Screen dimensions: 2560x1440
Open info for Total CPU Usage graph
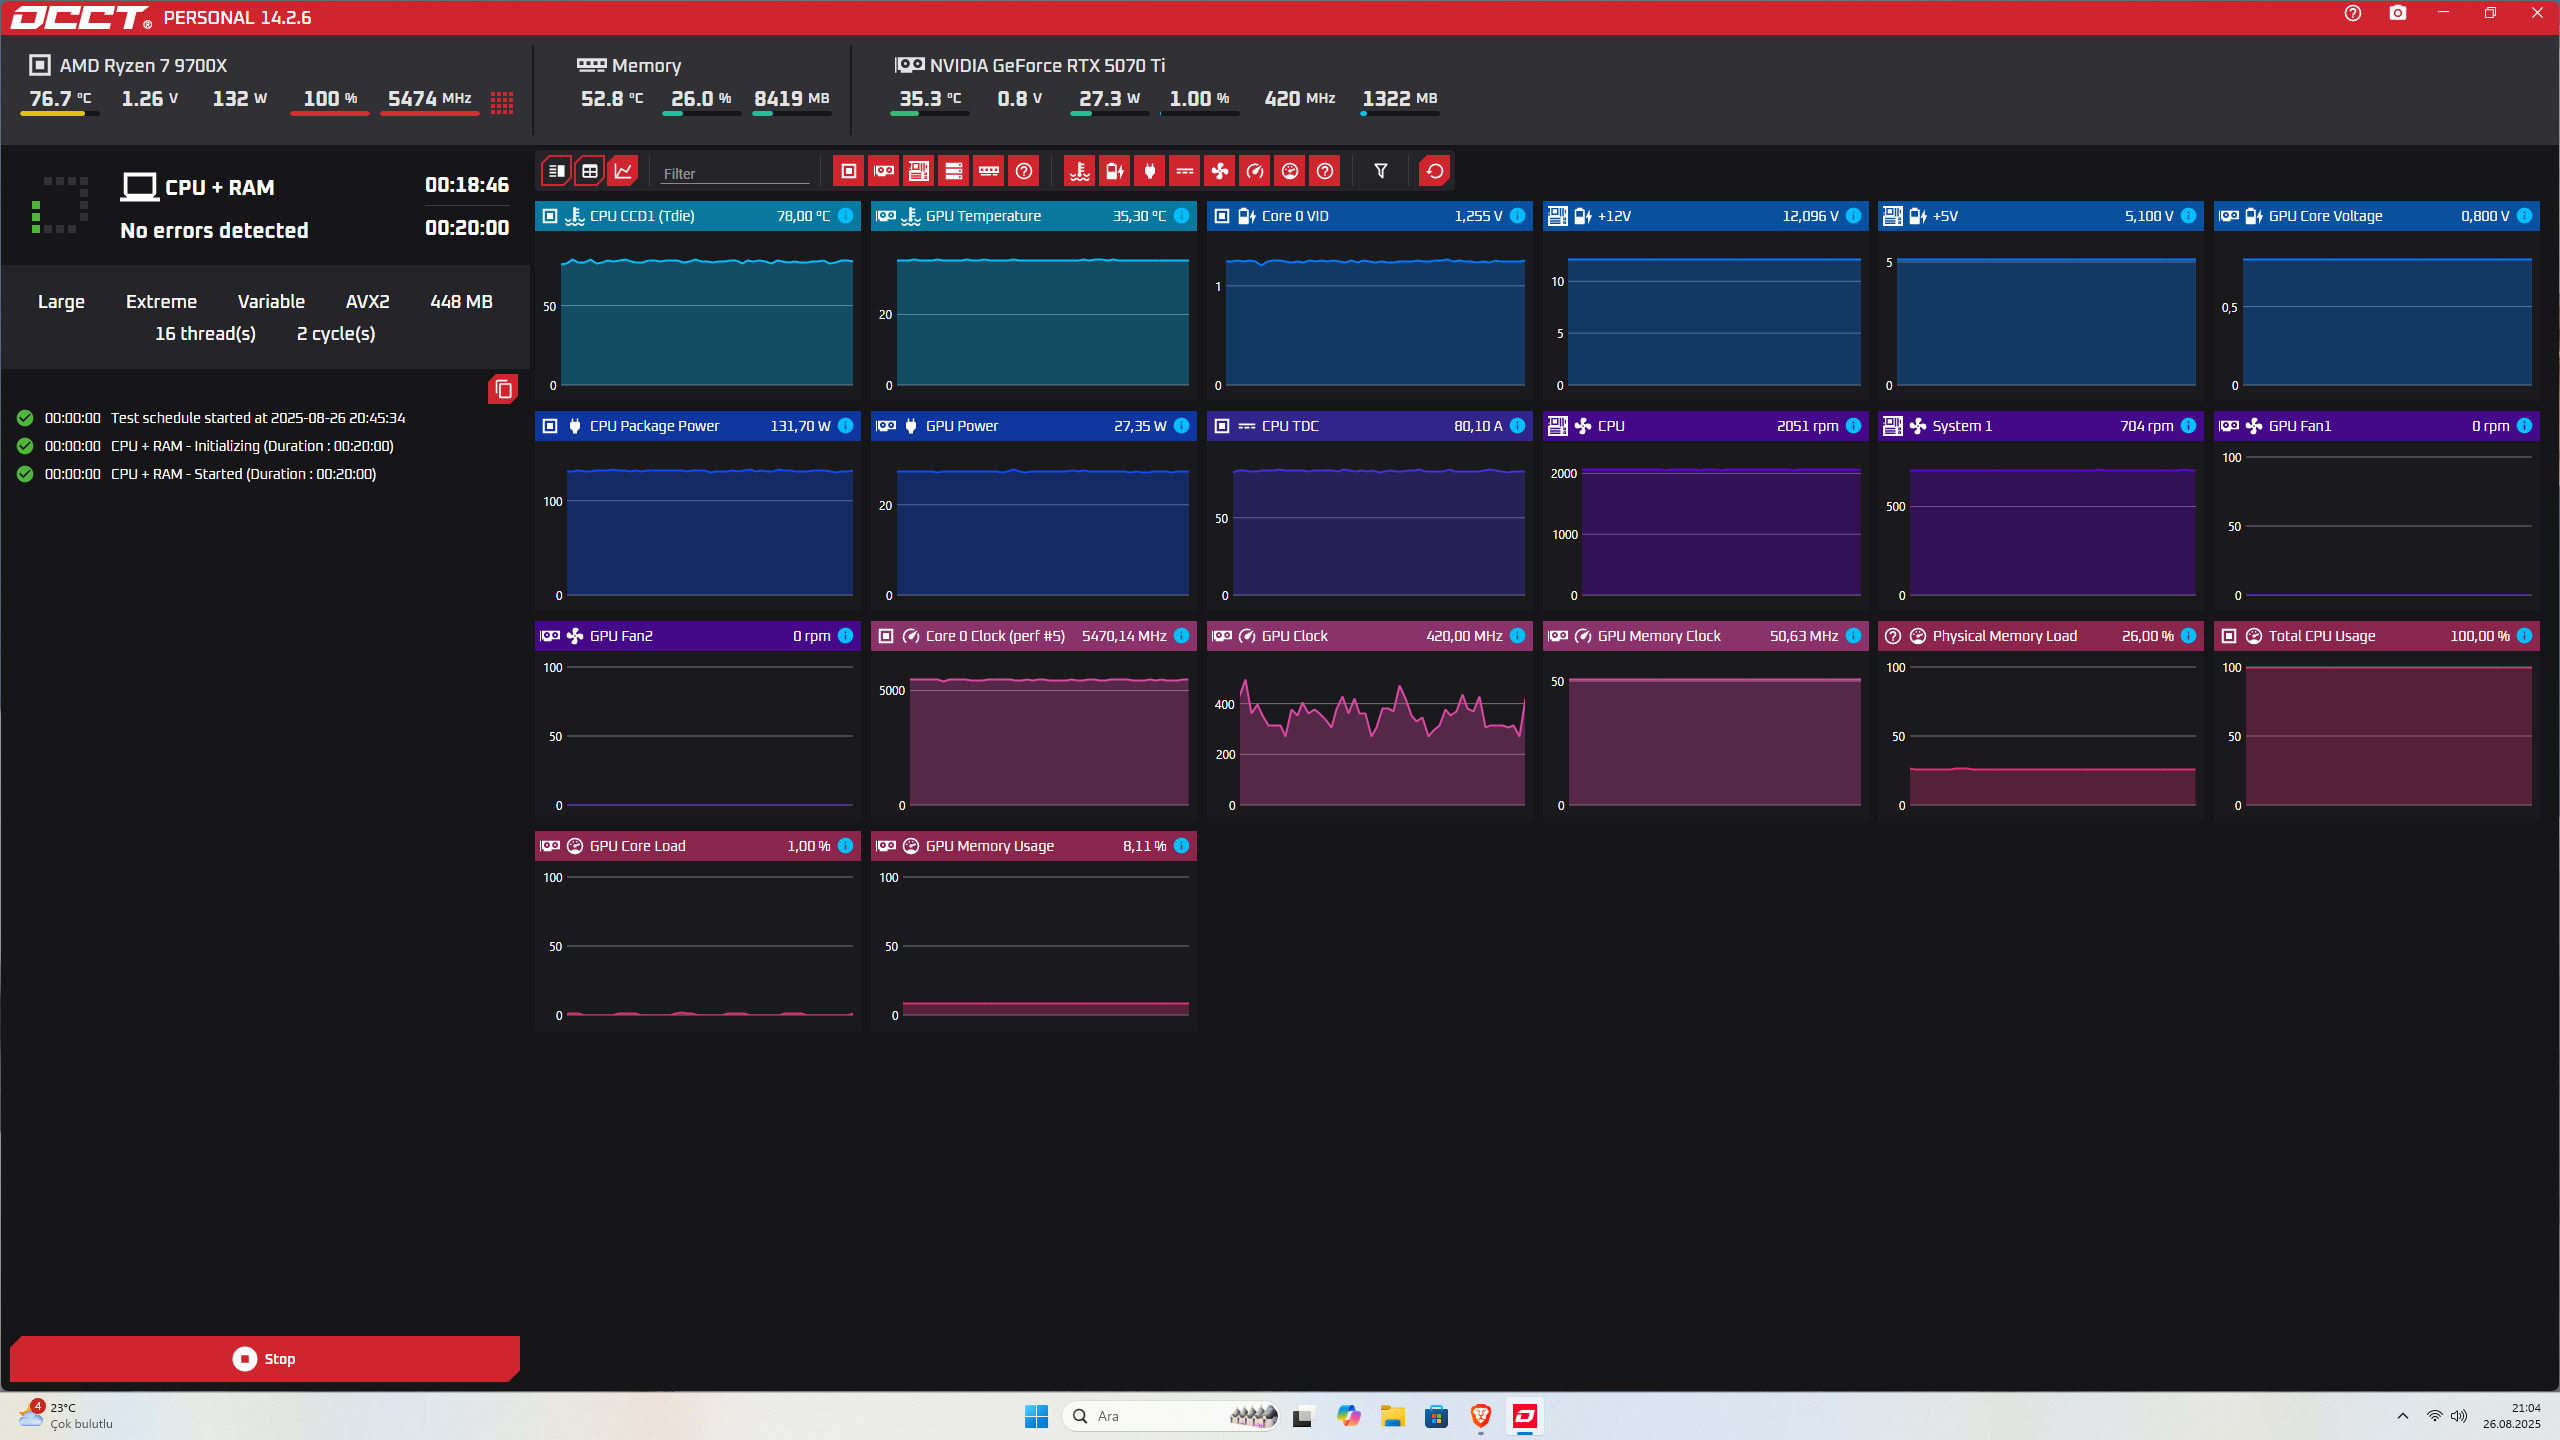tap(2525, 636)
